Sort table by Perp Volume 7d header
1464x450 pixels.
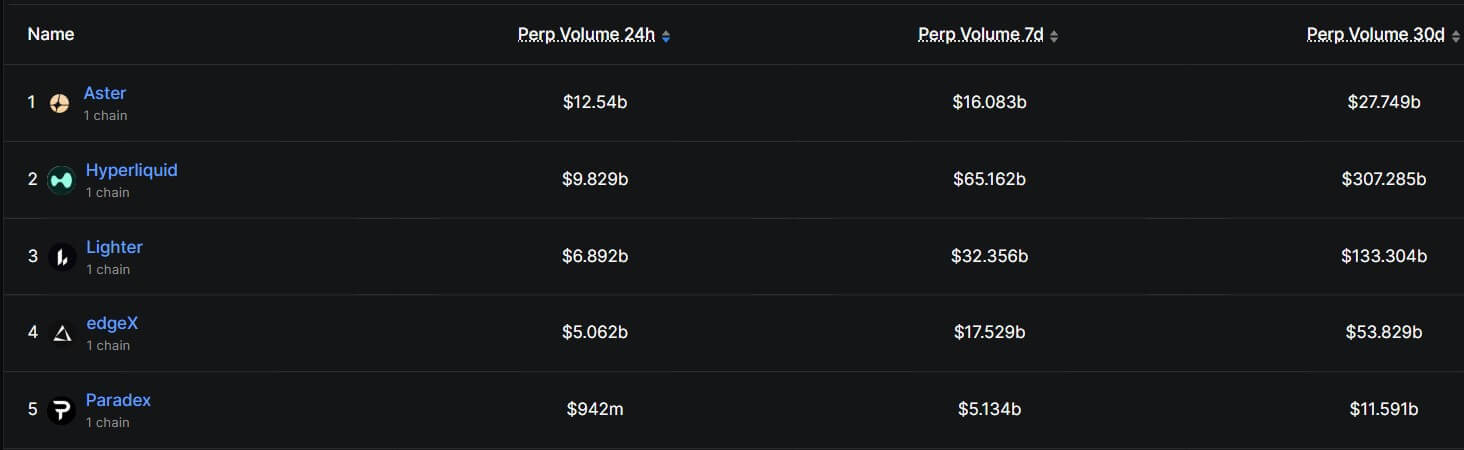[x=980, y=35]
